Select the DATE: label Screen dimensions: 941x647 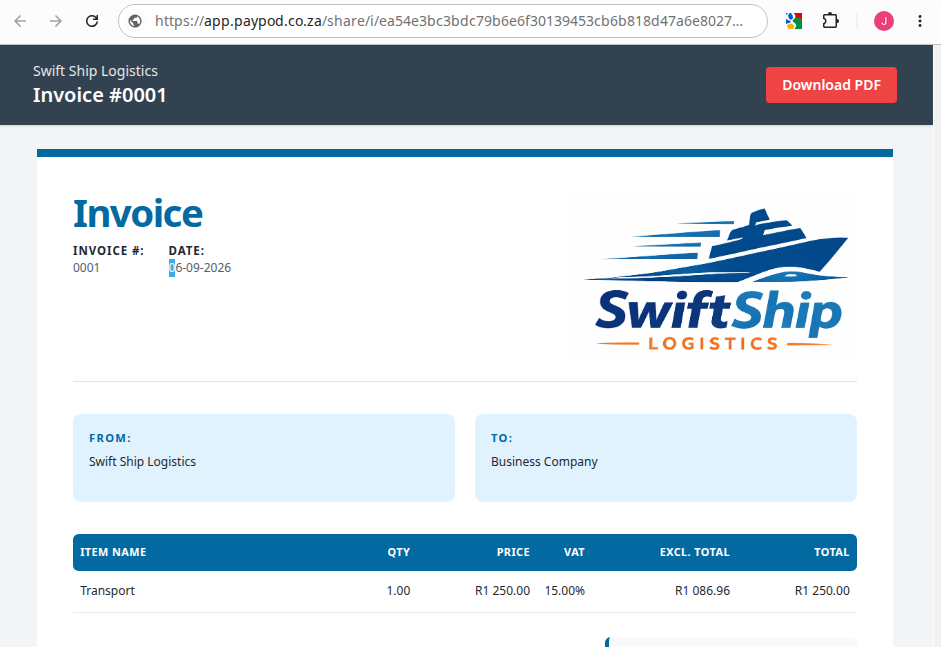click(187, 251)
